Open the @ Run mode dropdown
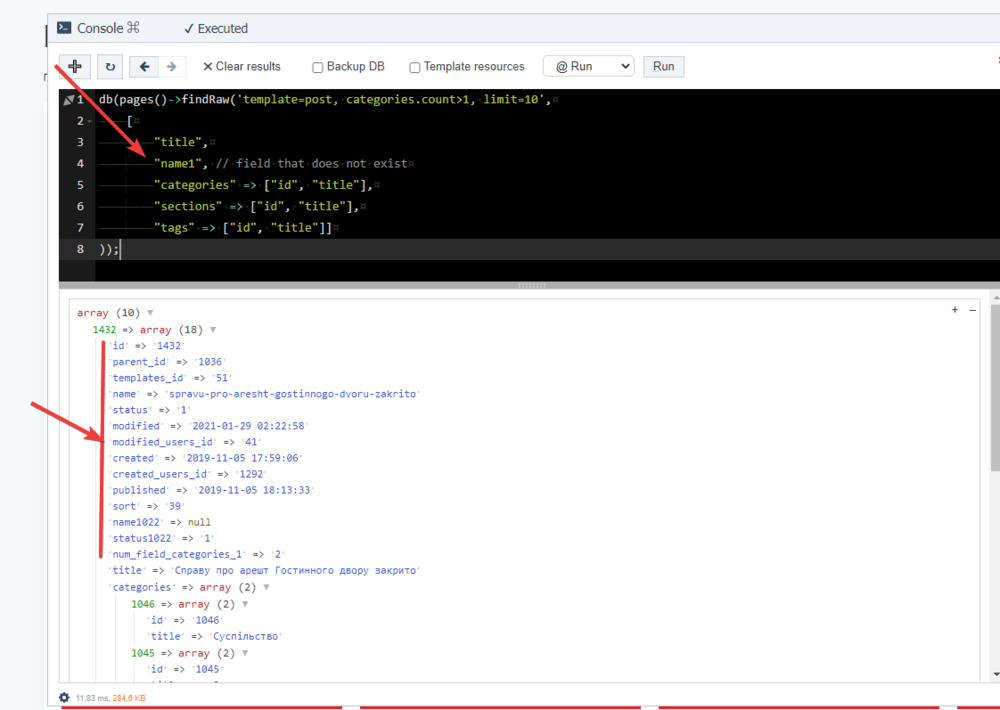The height and width of the screenshot is (710, 1000). [x=588, y=66]
